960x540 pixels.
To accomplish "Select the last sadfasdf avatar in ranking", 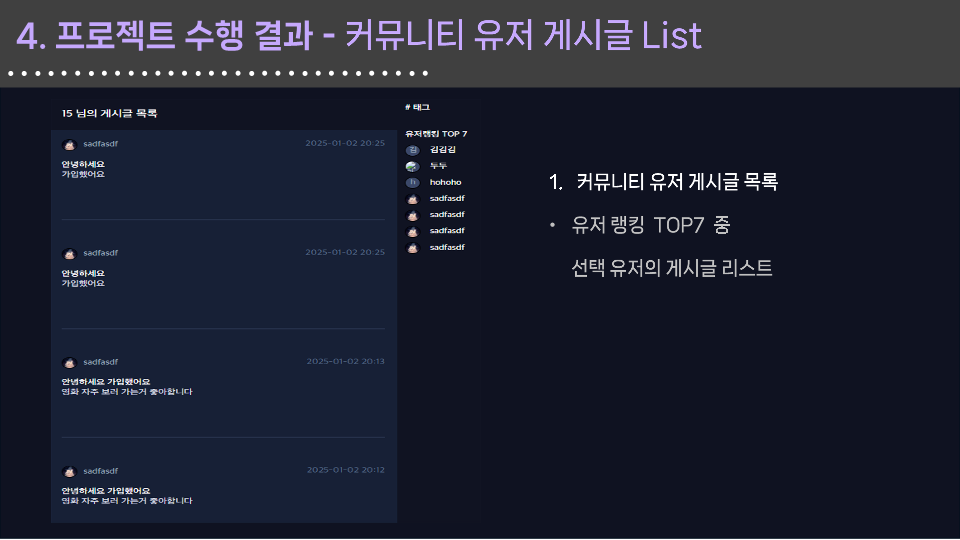I will point(413,248).
